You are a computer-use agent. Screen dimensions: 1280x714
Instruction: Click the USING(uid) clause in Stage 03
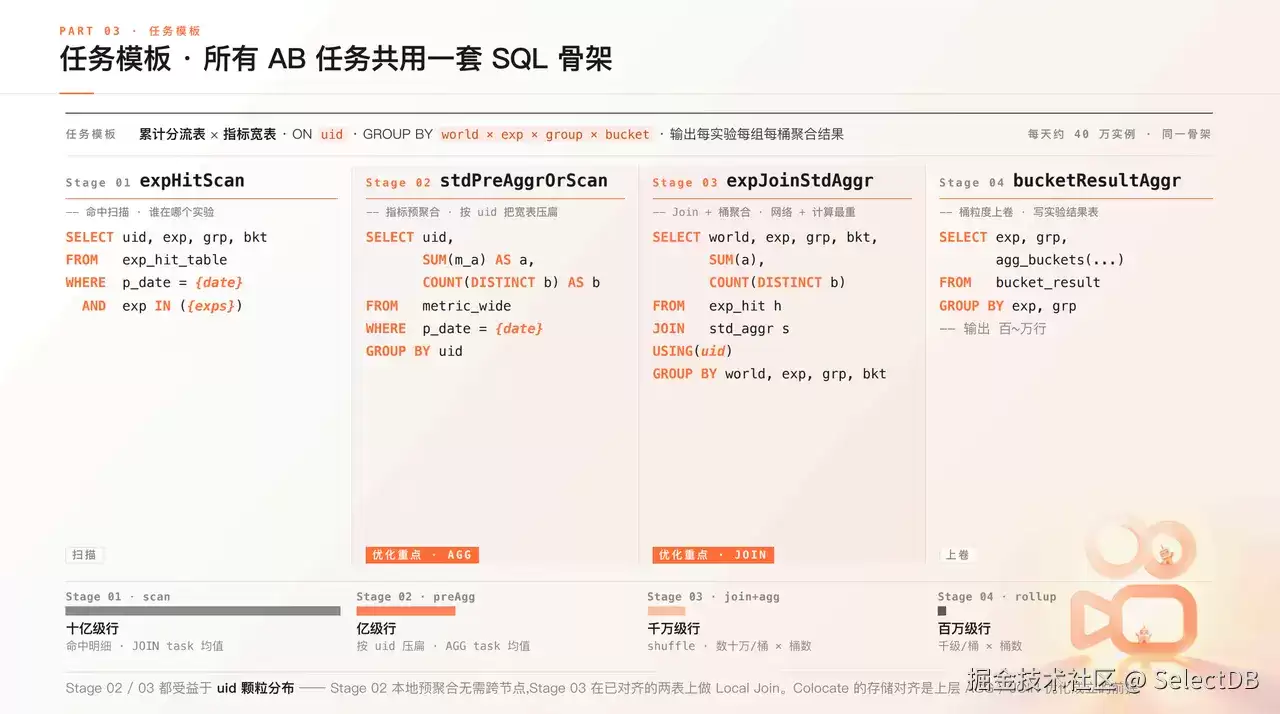click(693, 351)
